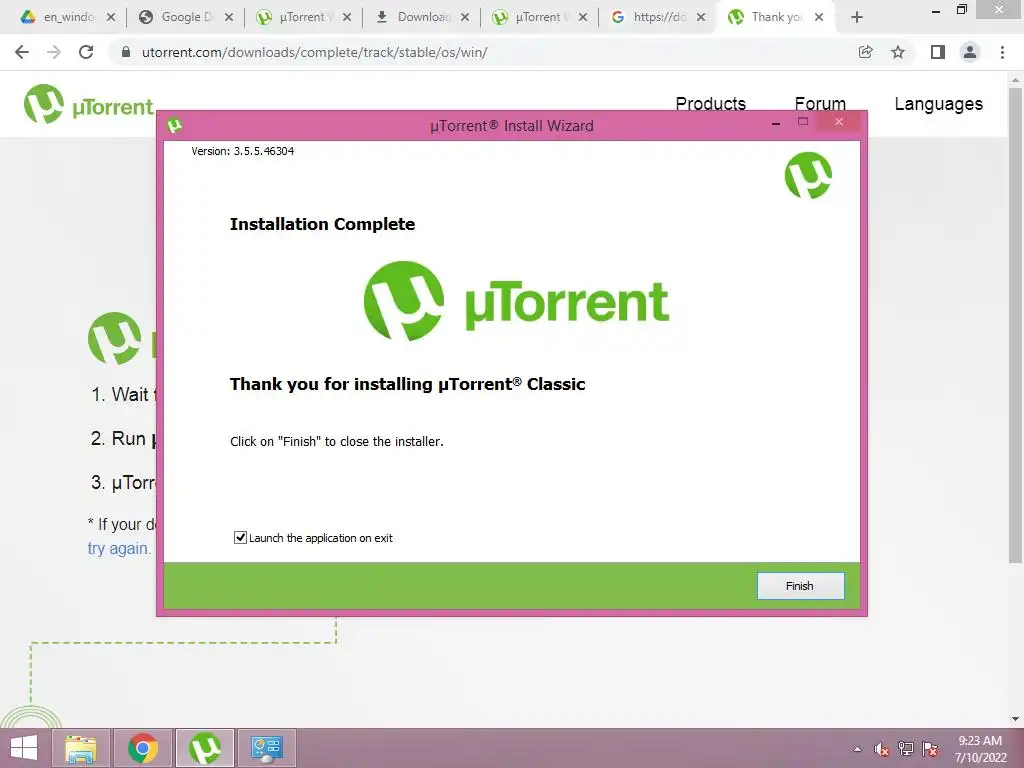Open the Action Center flag icon

click(x=930, y=749)
